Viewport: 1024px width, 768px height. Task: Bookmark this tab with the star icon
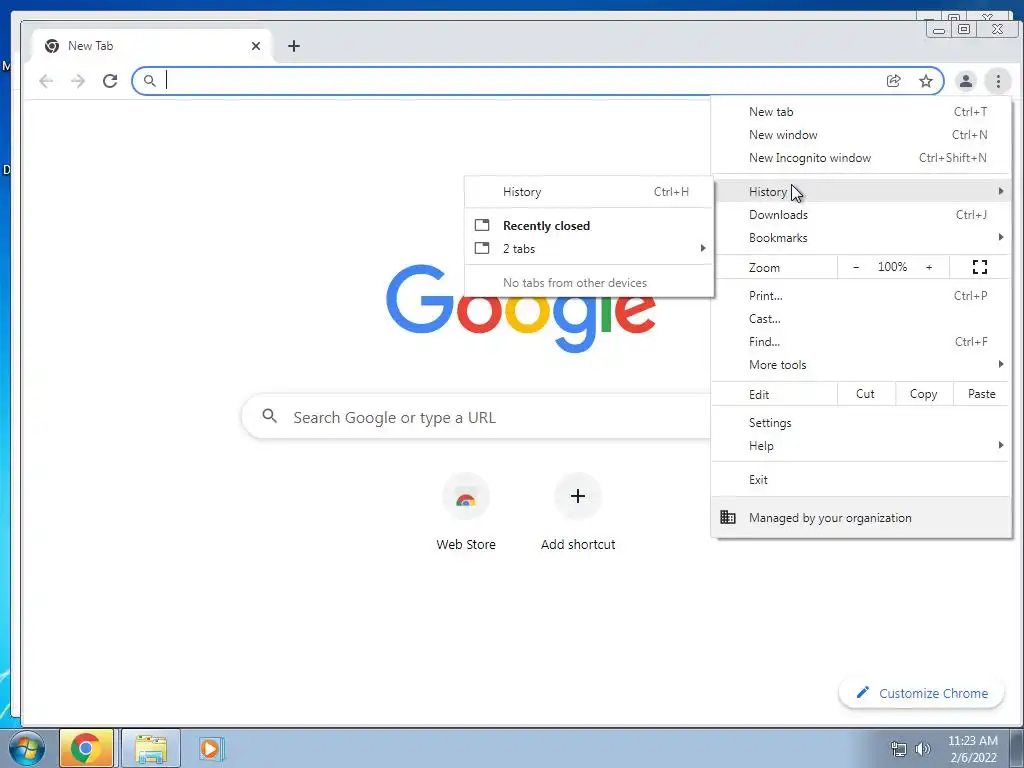[925, 81]
